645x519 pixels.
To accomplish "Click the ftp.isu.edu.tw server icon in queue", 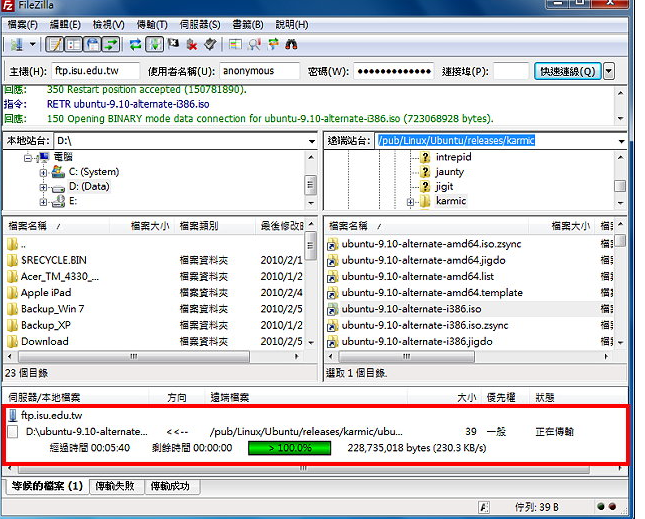I will point(13,415).
